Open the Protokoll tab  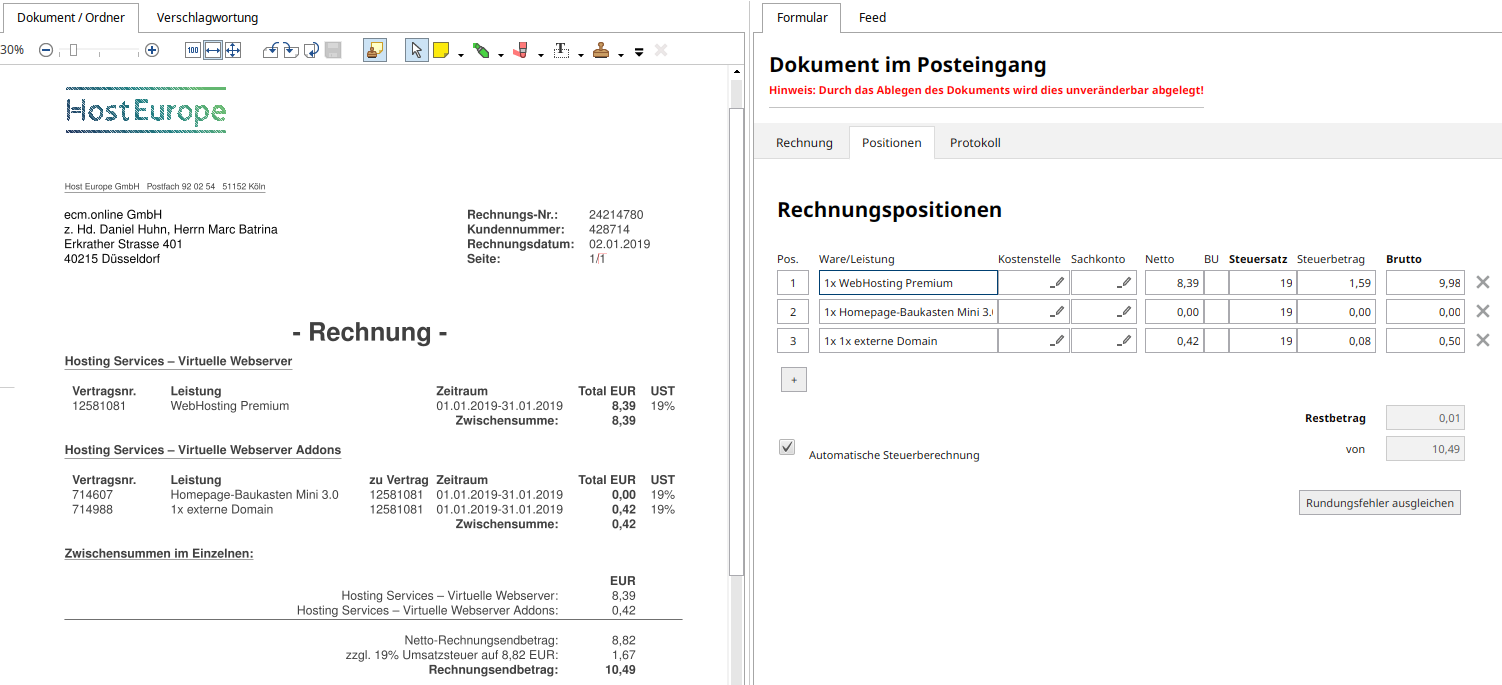[x=975, y=143]
